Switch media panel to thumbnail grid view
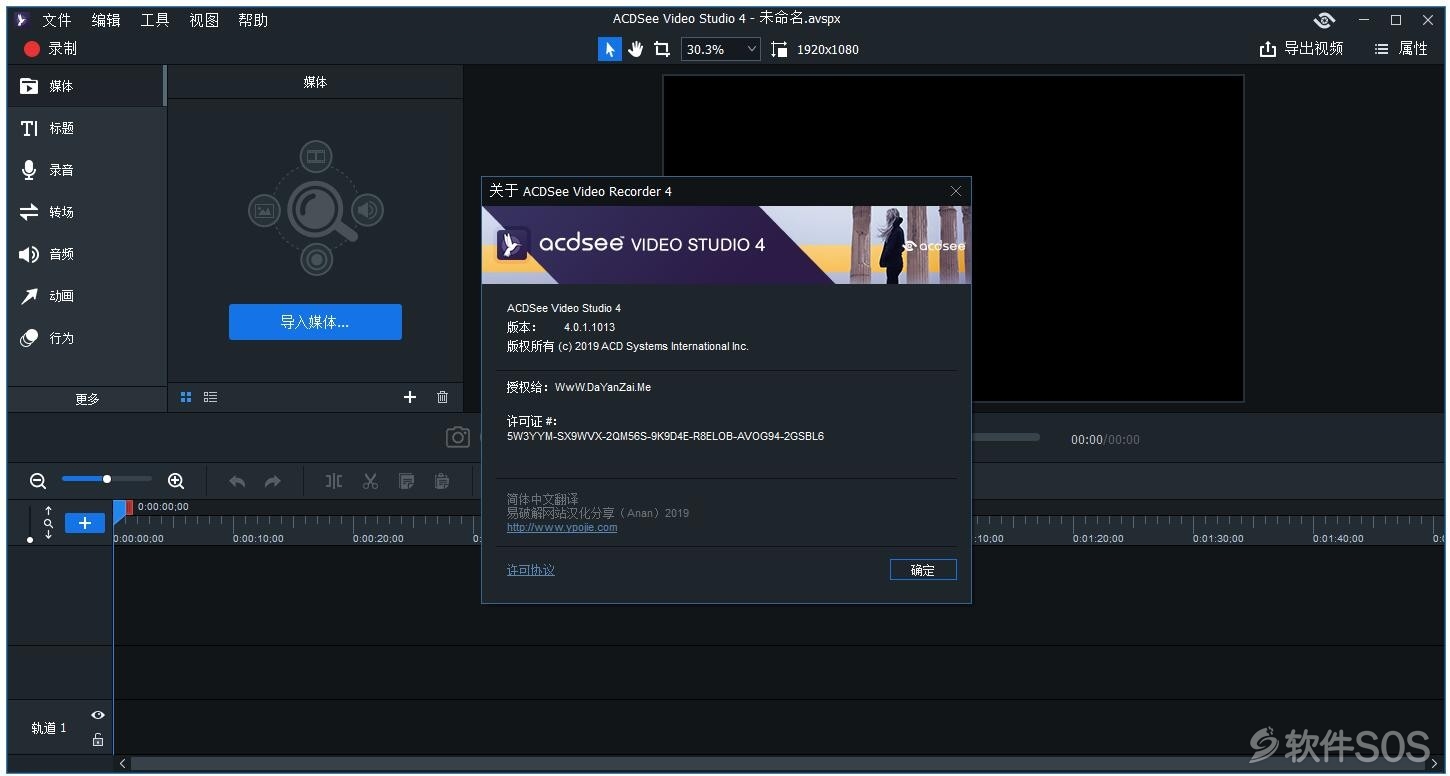1450x776 pixels. [x=186, y=397]
